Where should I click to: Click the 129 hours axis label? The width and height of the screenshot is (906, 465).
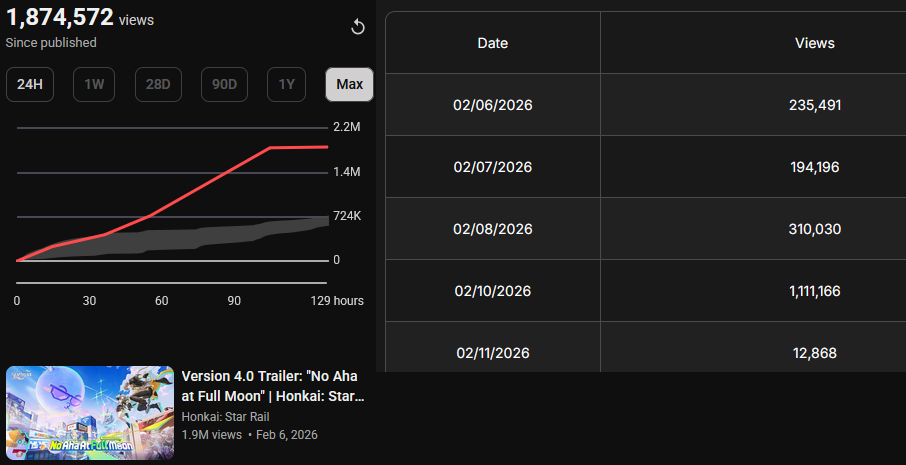coord(338,301)
